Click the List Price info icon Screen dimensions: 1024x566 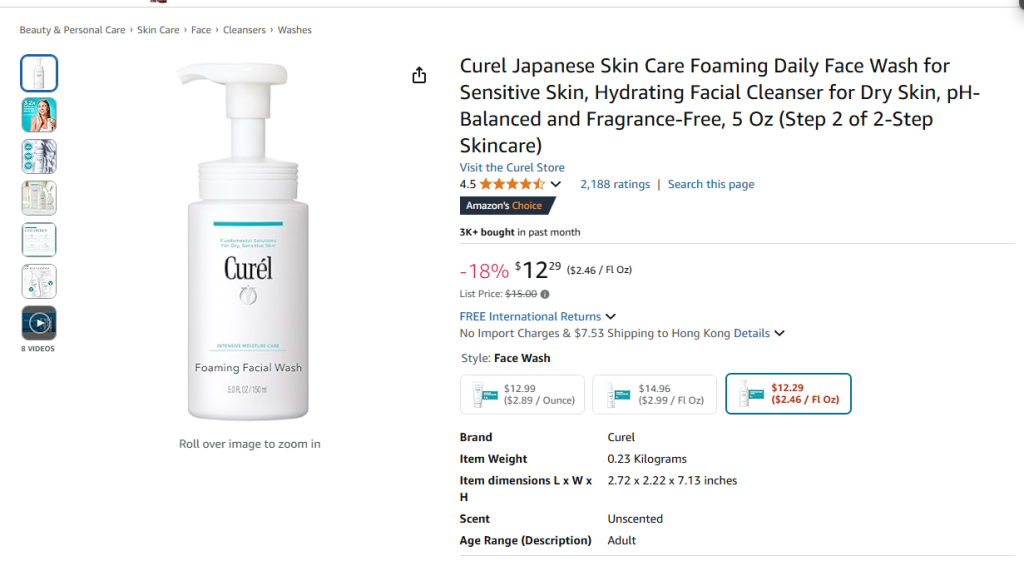pyautogui.click(x=545, y=294)
